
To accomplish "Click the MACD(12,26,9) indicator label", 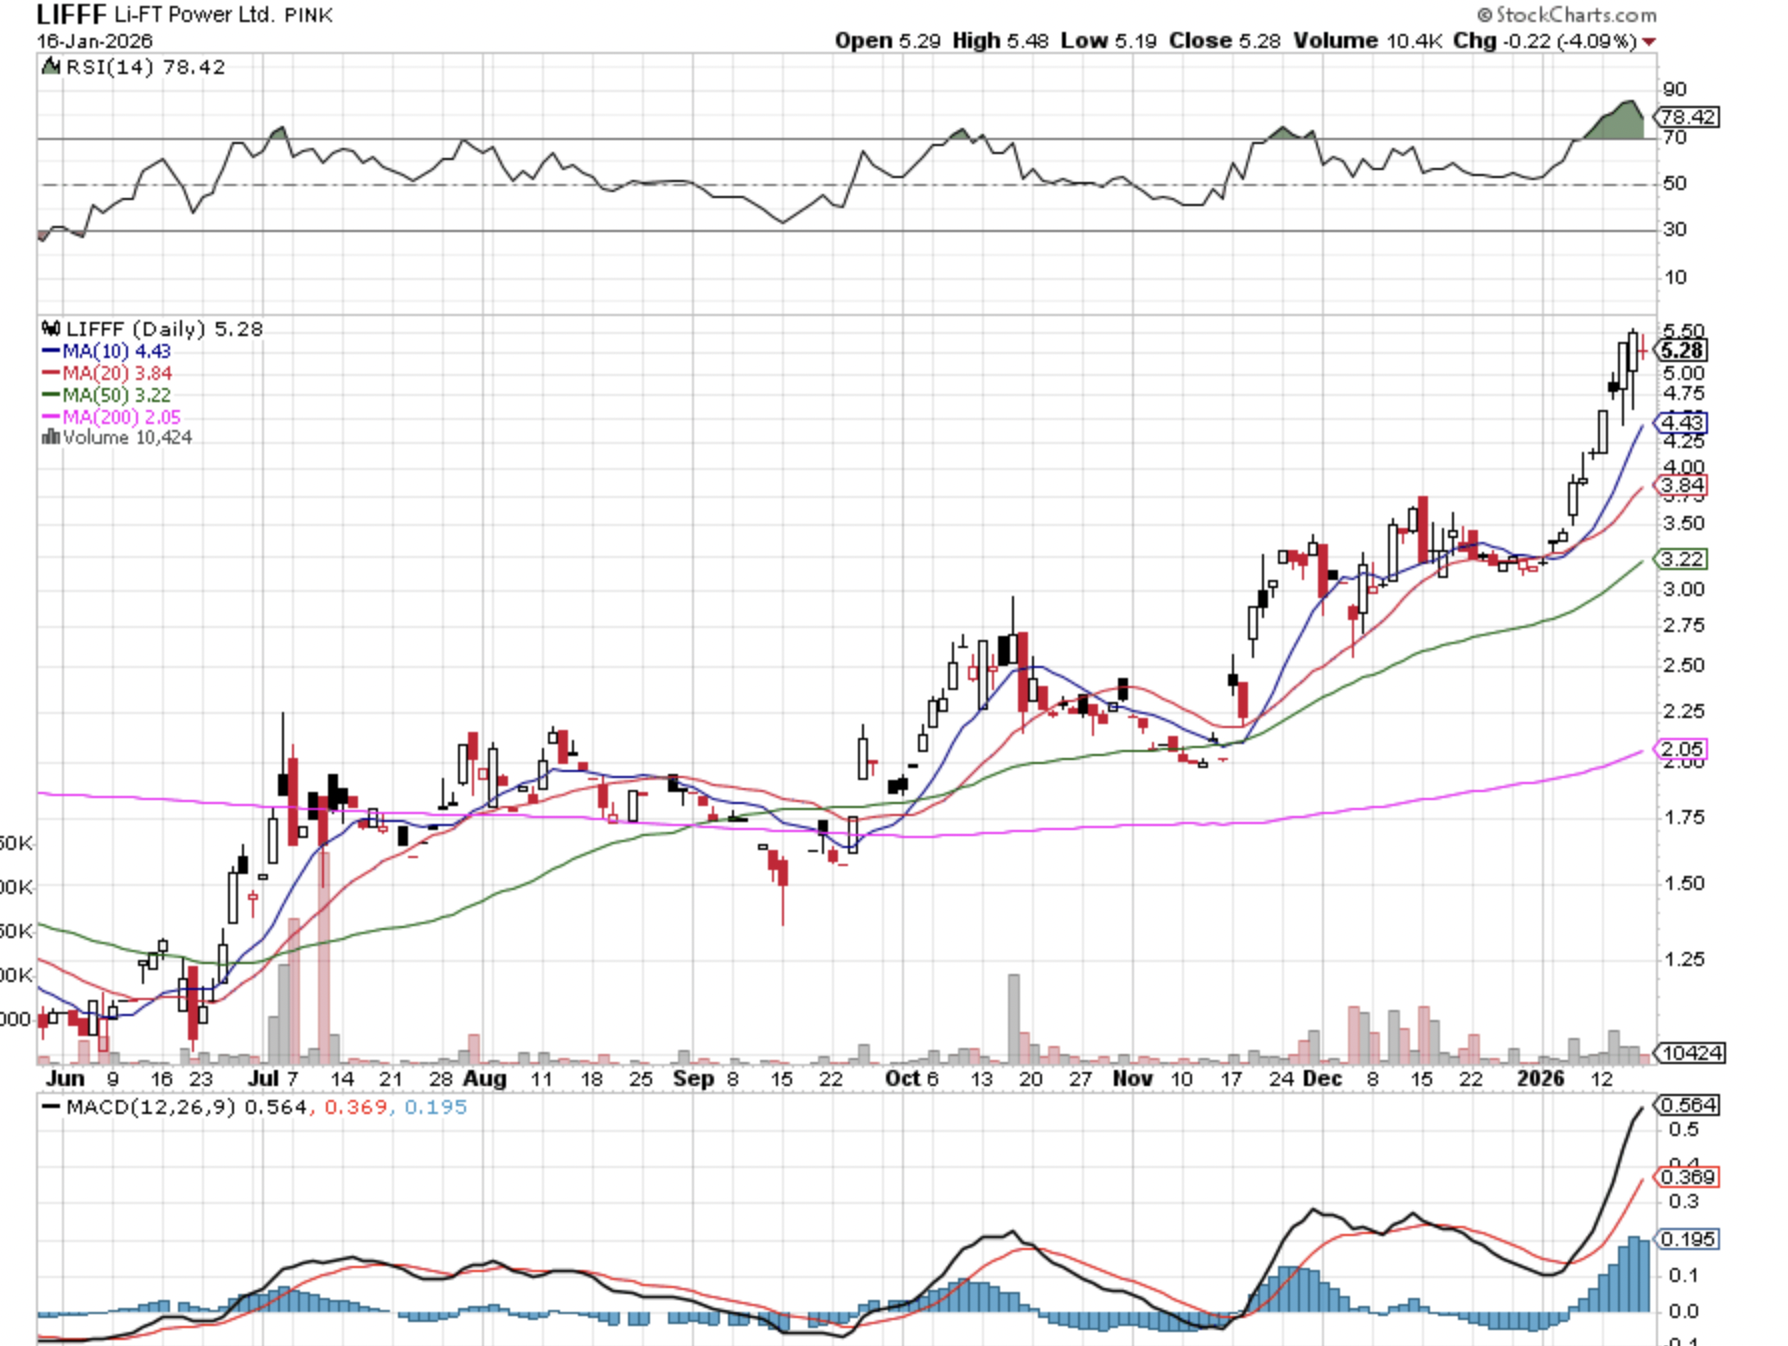I will (150, 1107).
